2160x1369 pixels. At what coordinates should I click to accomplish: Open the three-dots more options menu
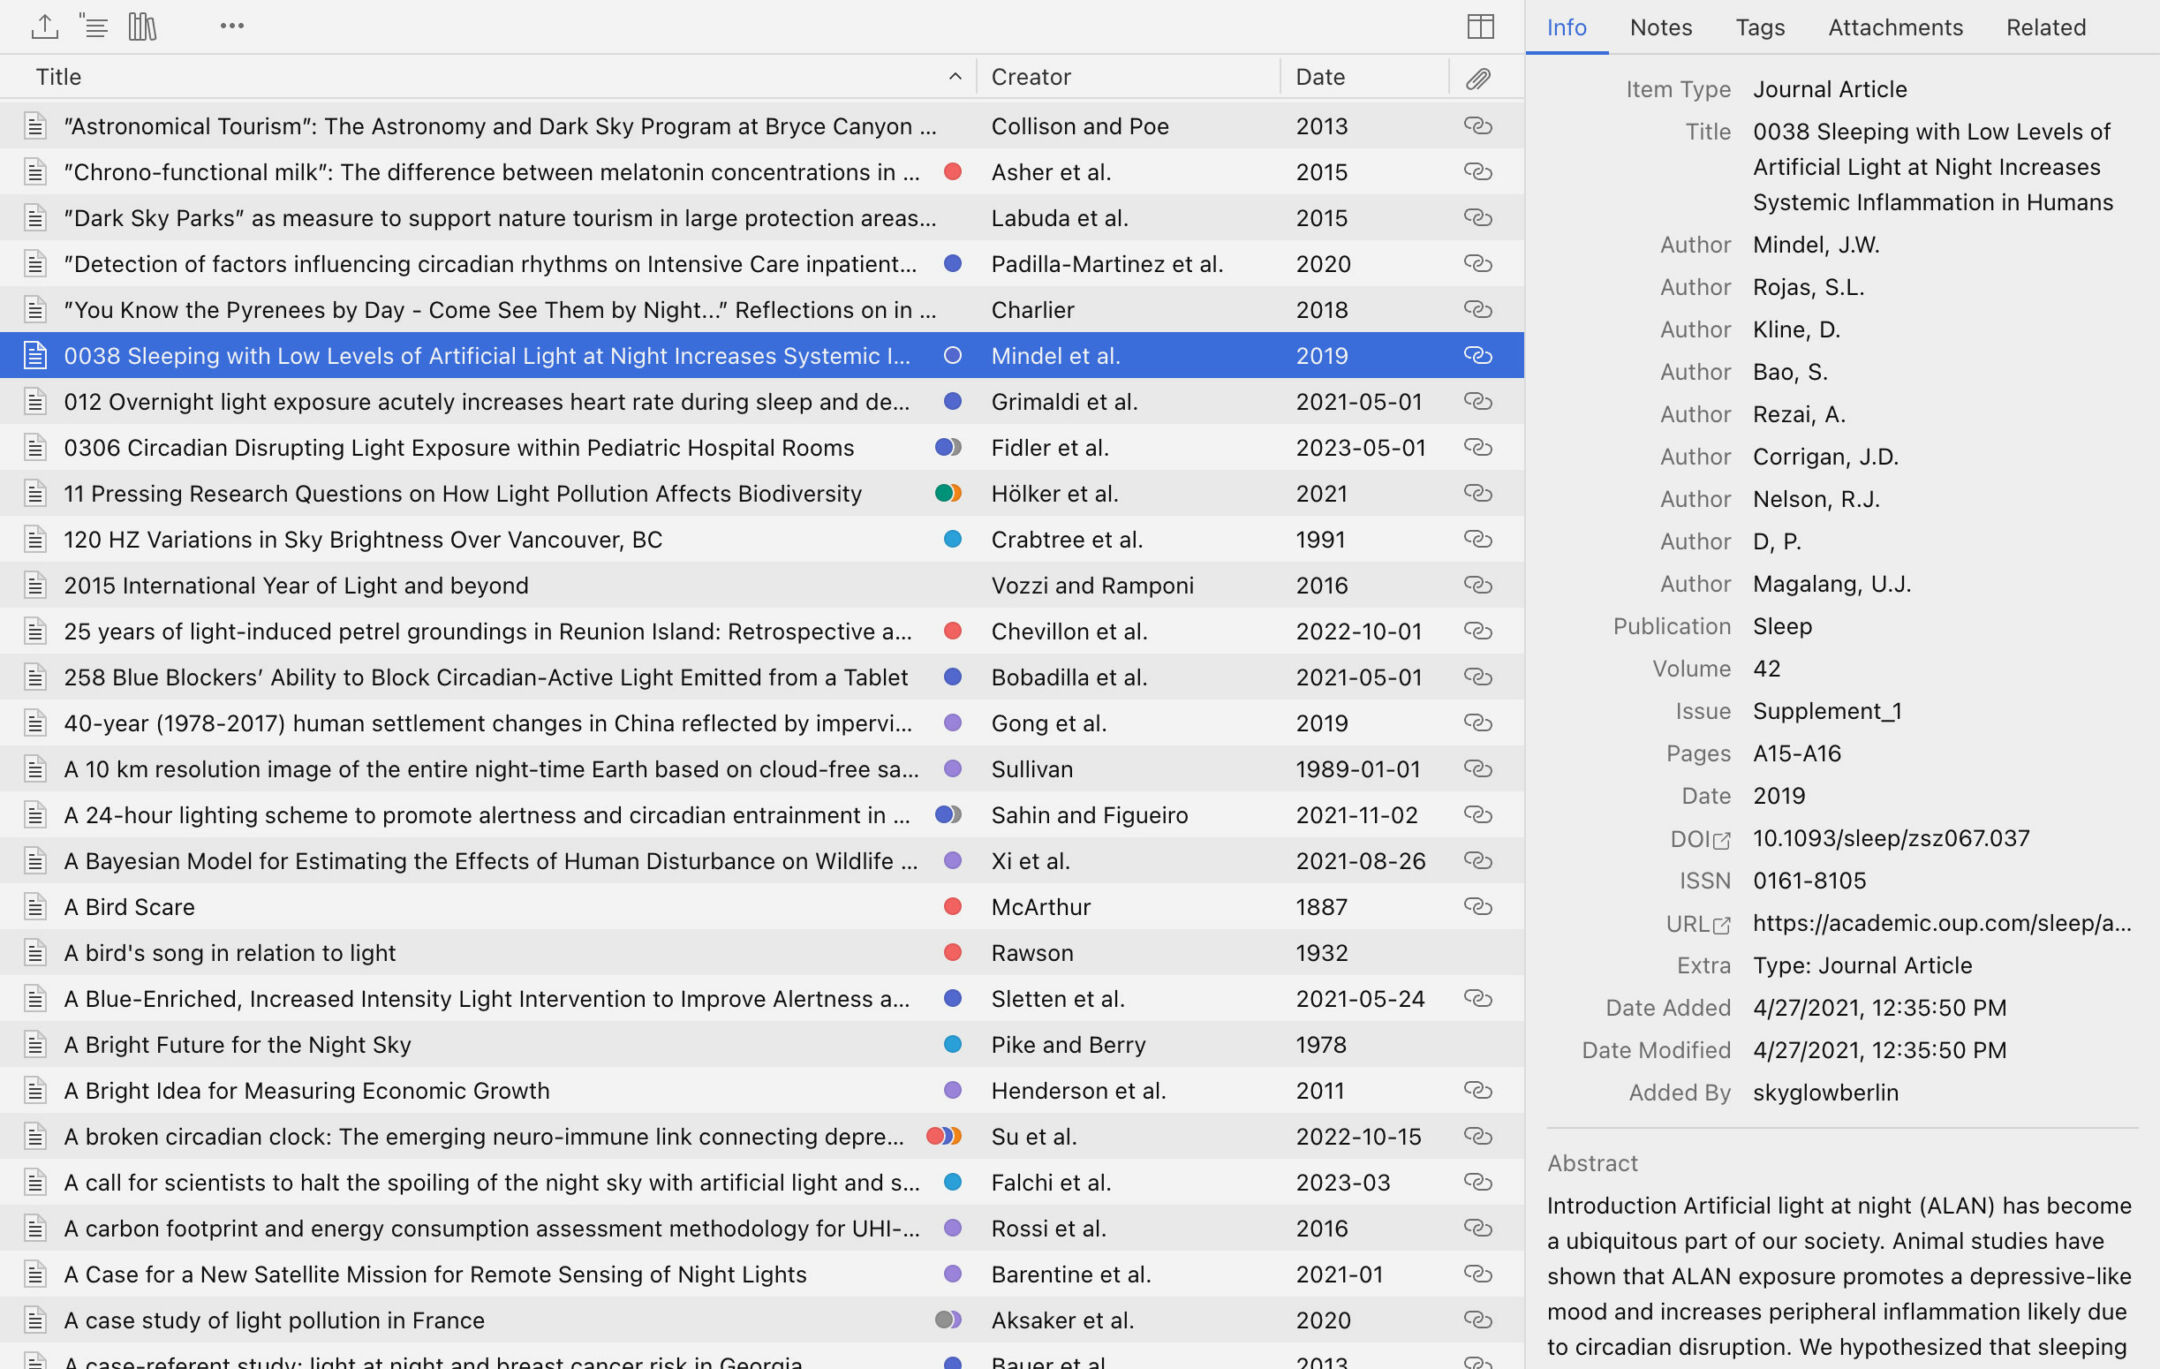232,26
